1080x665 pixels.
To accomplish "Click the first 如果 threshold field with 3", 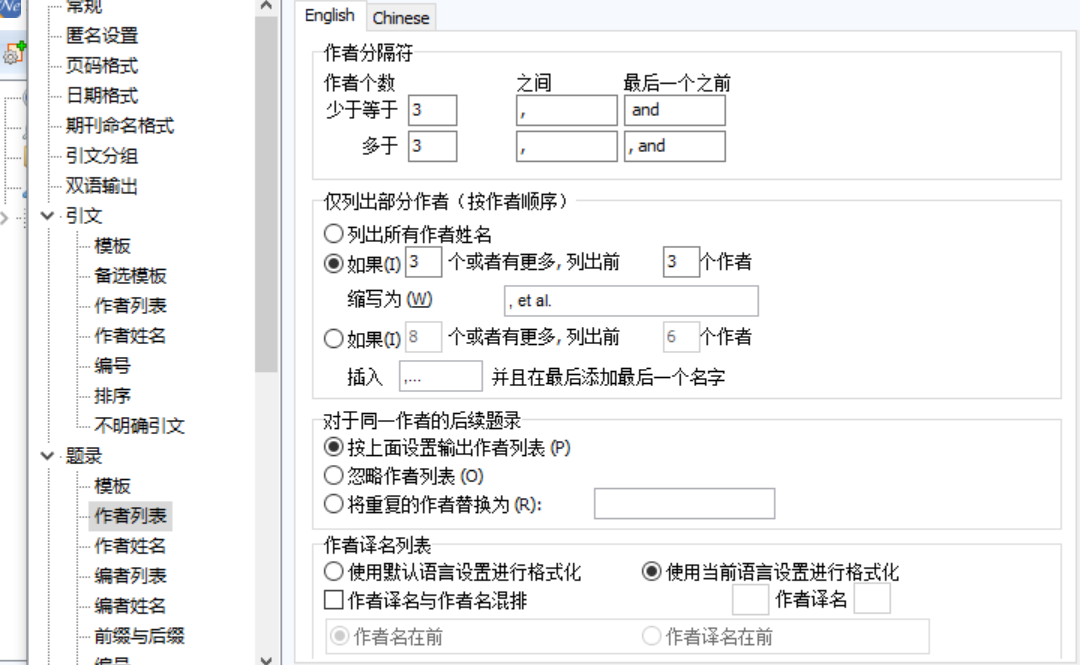I will point(424,262).
